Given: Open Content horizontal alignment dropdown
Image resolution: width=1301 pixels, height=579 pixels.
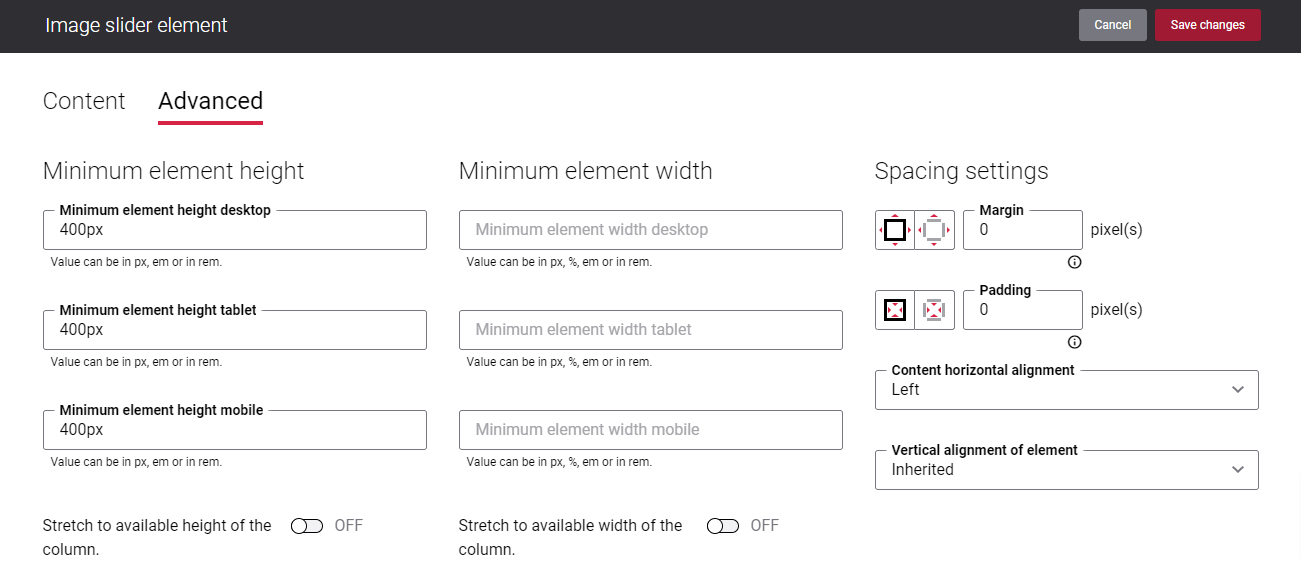Looking at the screenshot, I should [1067, 390].
